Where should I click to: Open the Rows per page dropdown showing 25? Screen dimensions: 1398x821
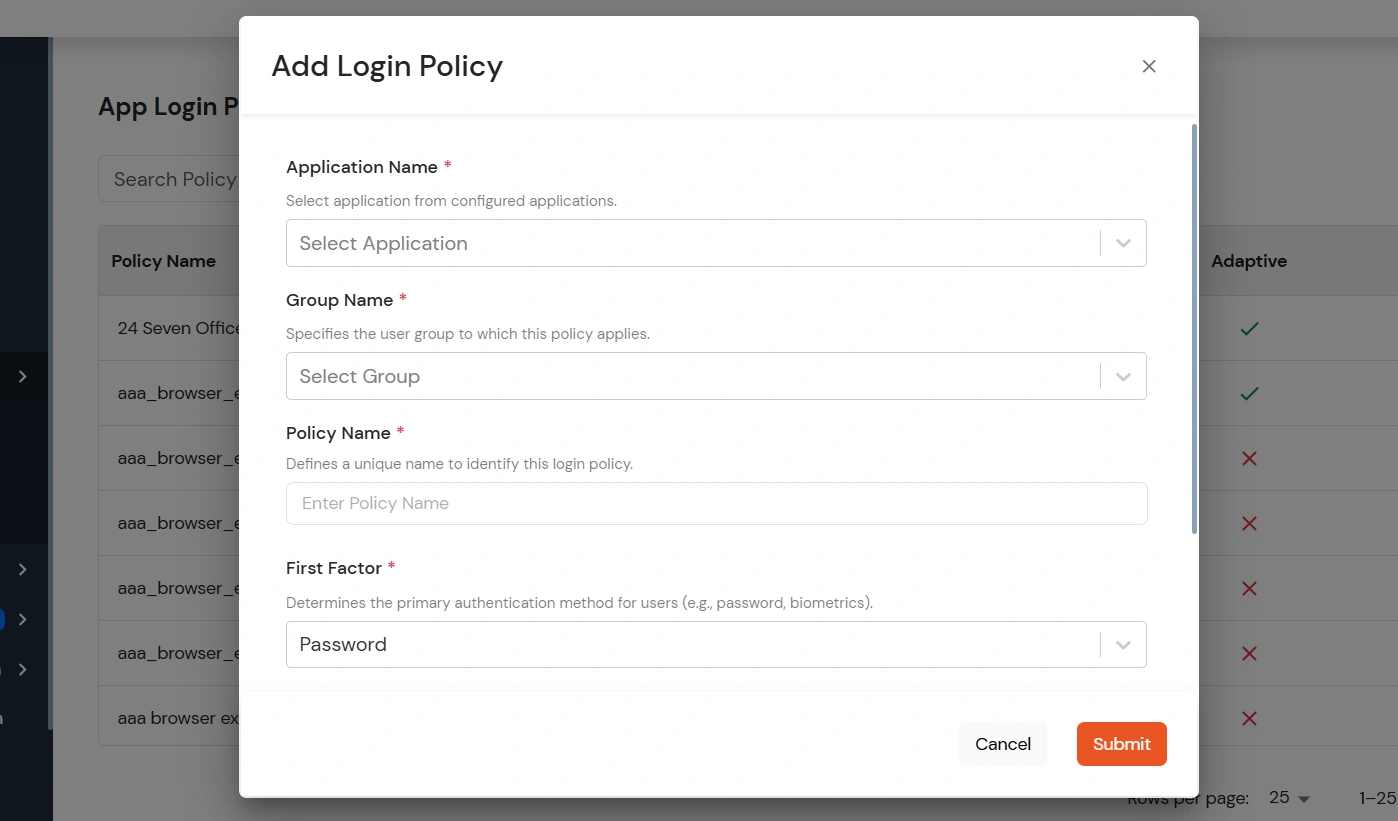coord(1286,797)
